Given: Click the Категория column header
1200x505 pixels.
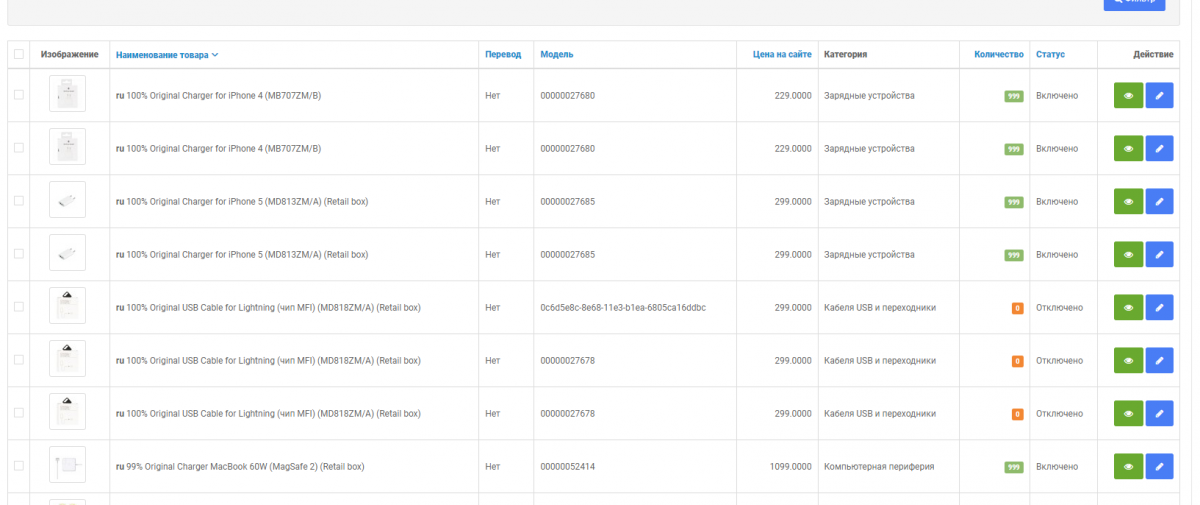Looking at the screenshot, I should pos(845,55).
